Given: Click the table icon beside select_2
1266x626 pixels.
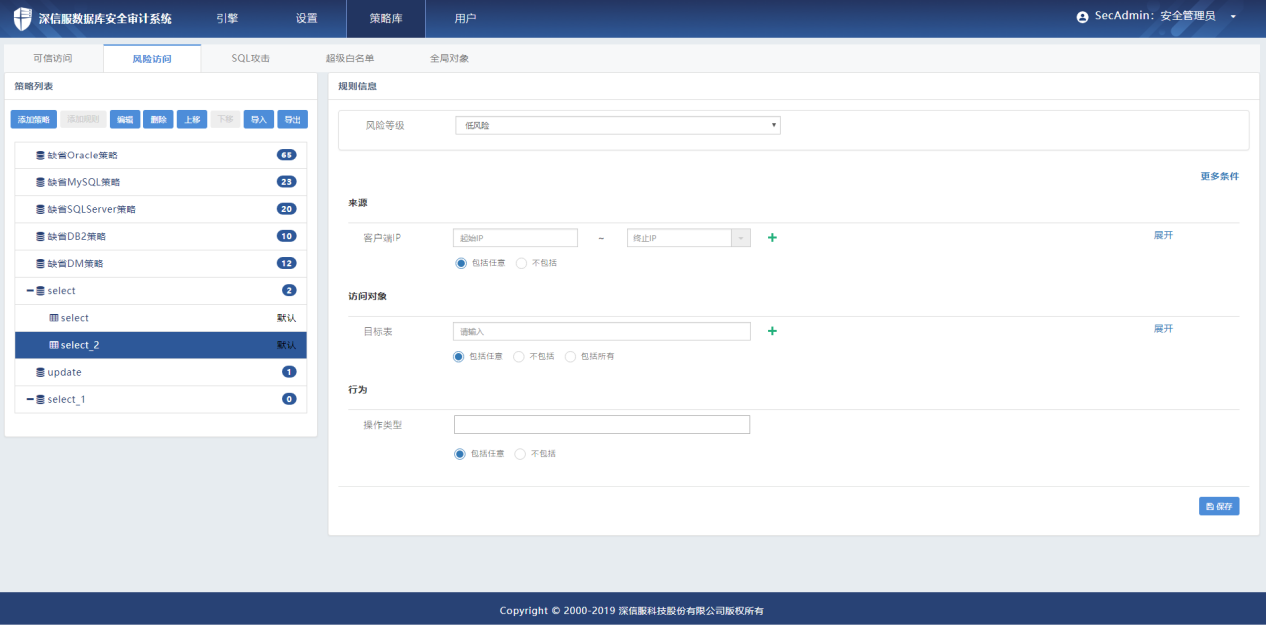Looking at the screenshot, I should [54, 345].
